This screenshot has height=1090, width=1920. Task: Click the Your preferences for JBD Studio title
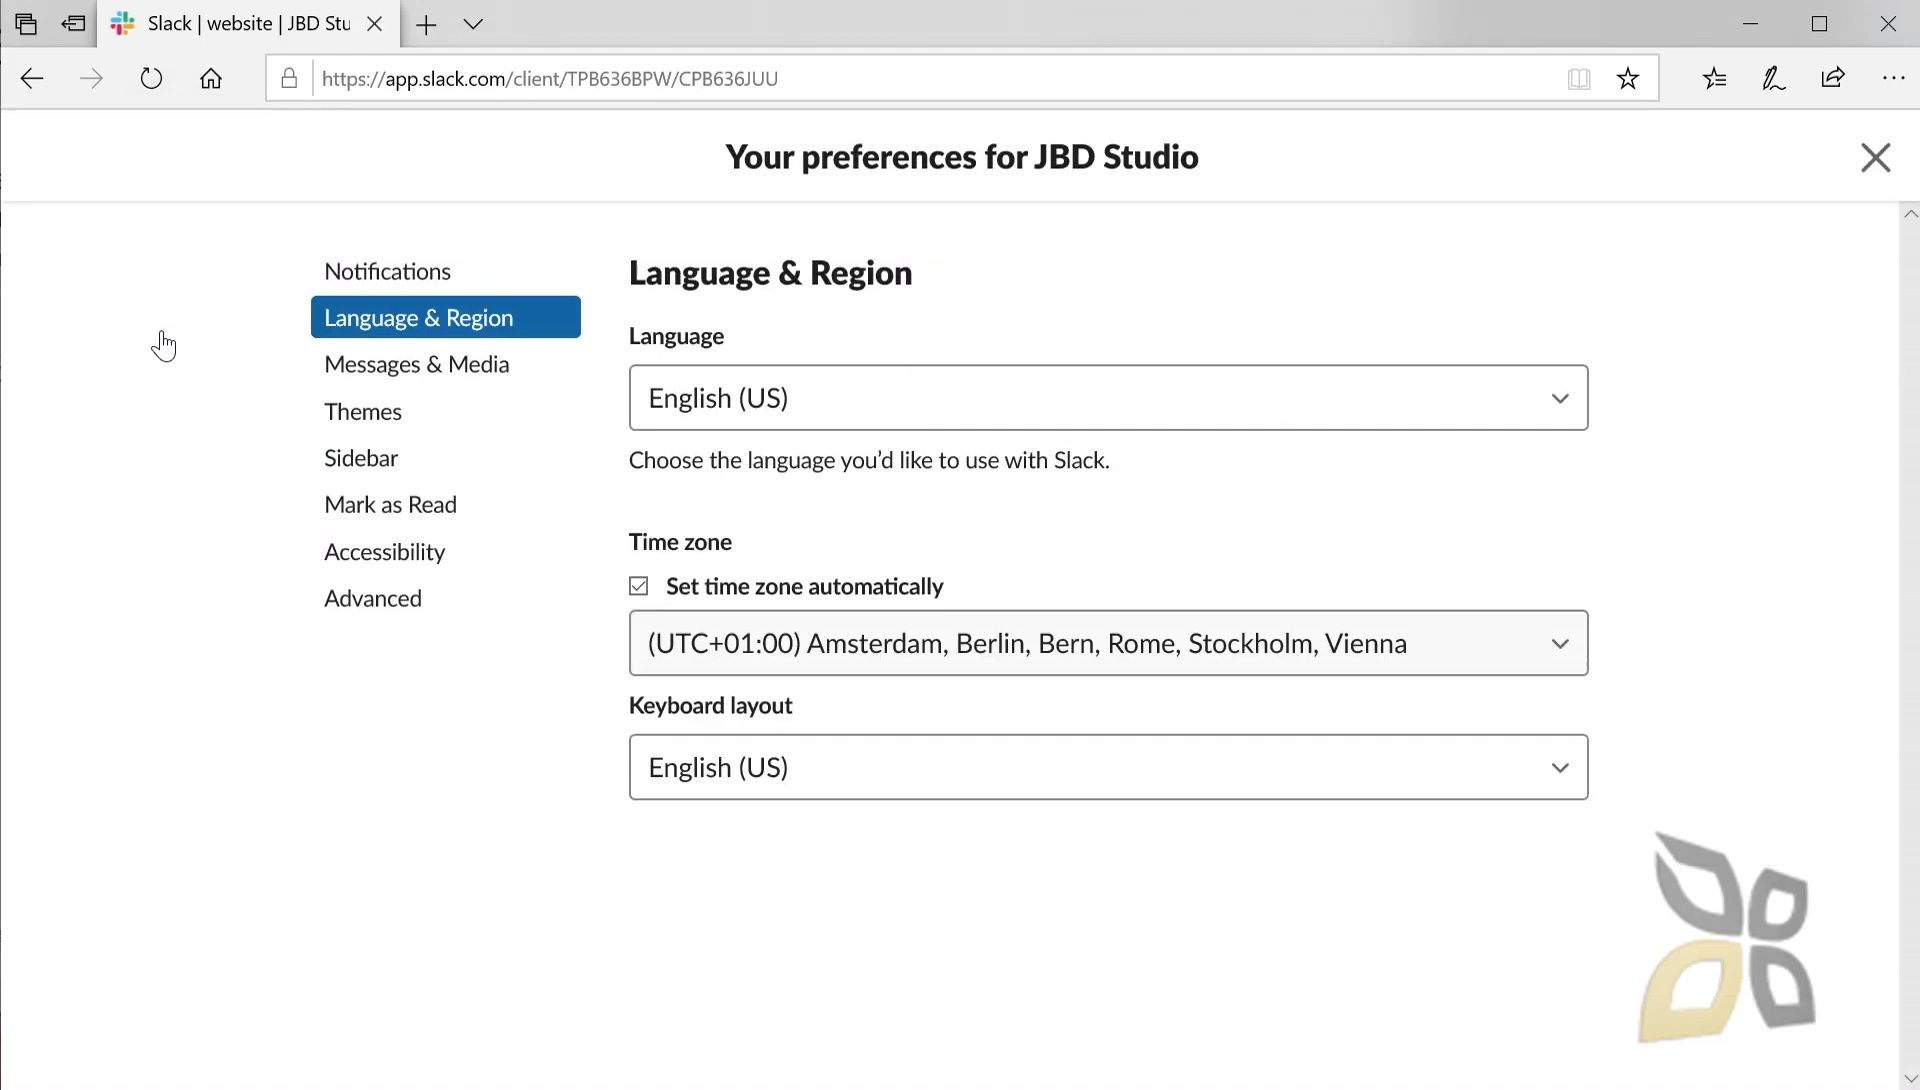(961, 157)
